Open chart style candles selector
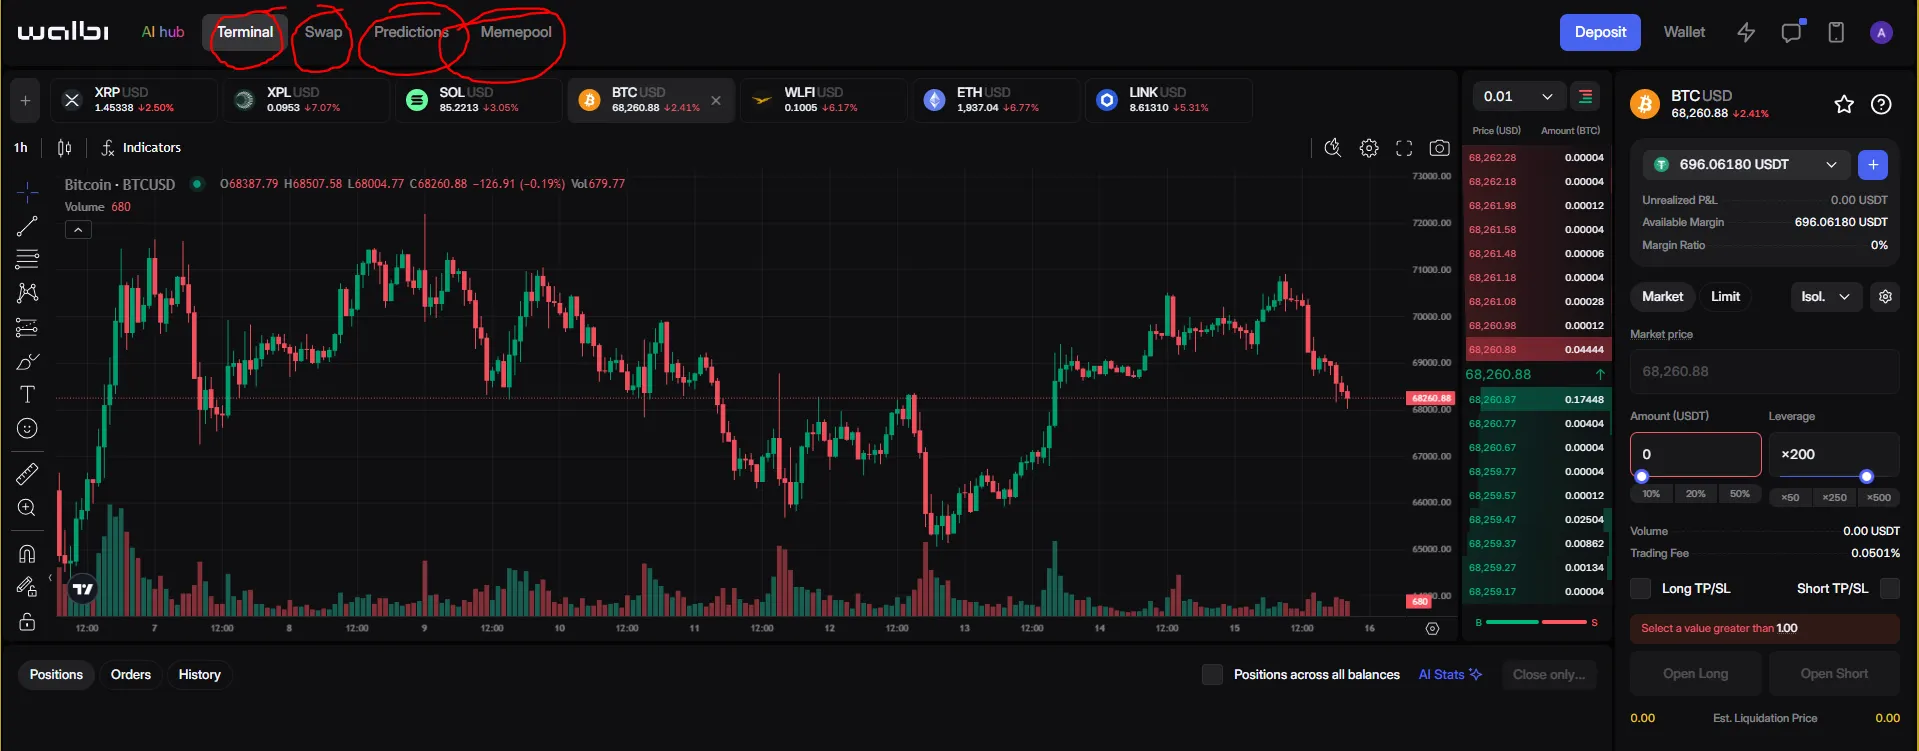1919x751 pixels. click(65, 147)
